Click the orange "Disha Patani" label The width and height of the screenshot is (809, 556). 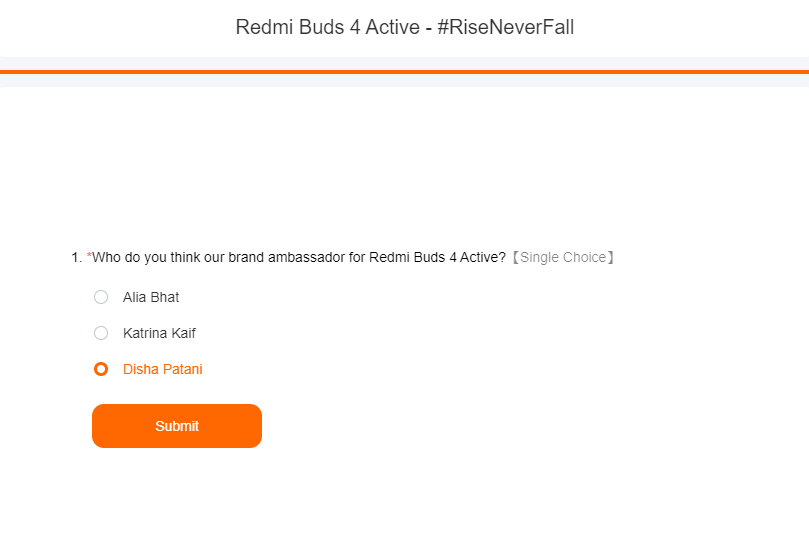[x=163, y=369]
